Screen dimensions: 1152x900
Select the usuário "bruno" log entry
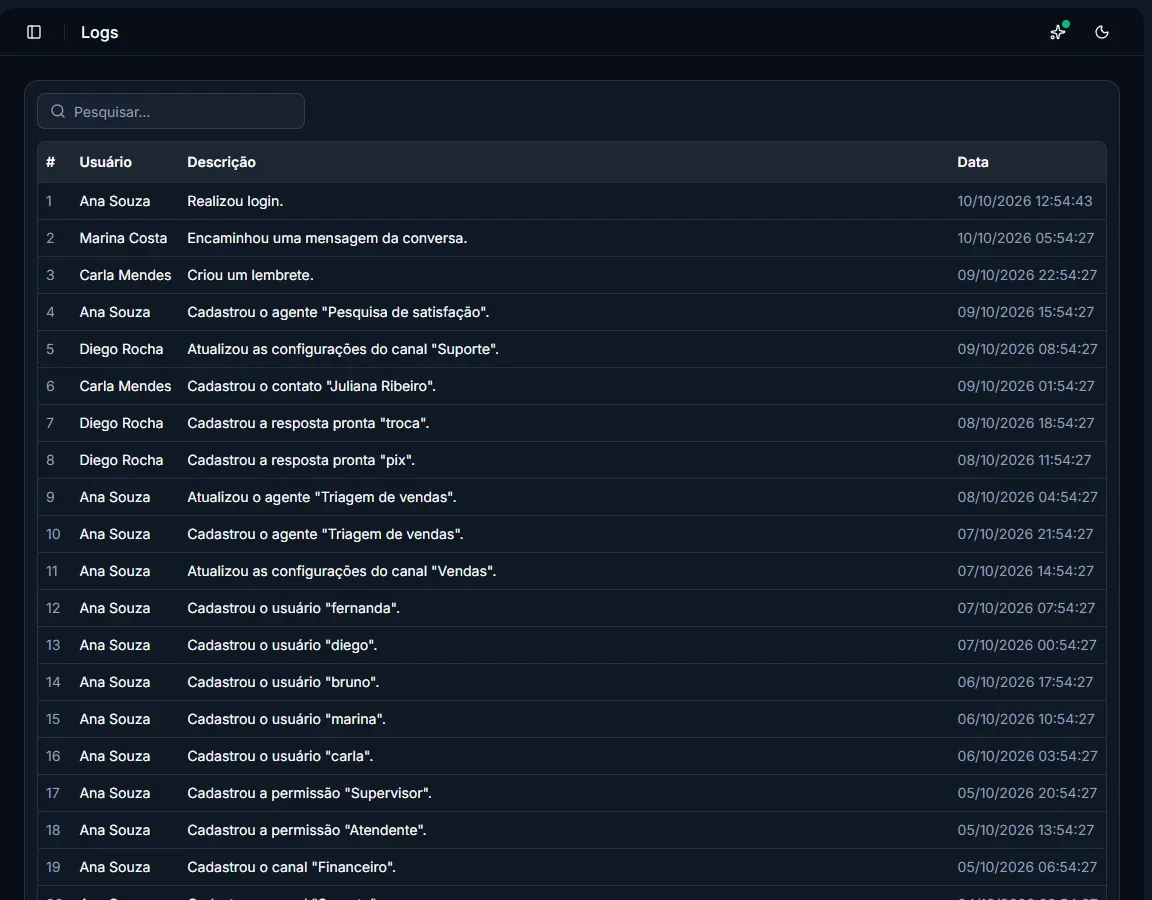point(284,682)
